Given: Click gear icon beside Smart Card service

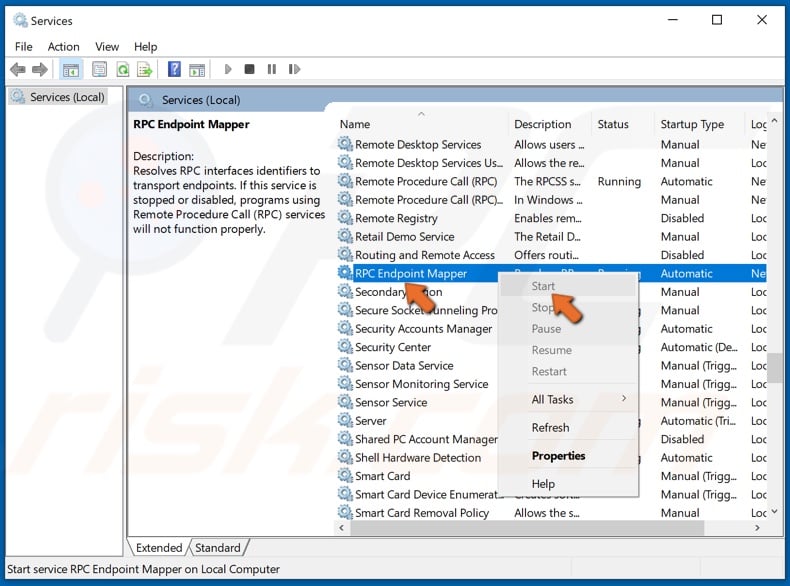Looking at the screenshot, I should (345, 475).
